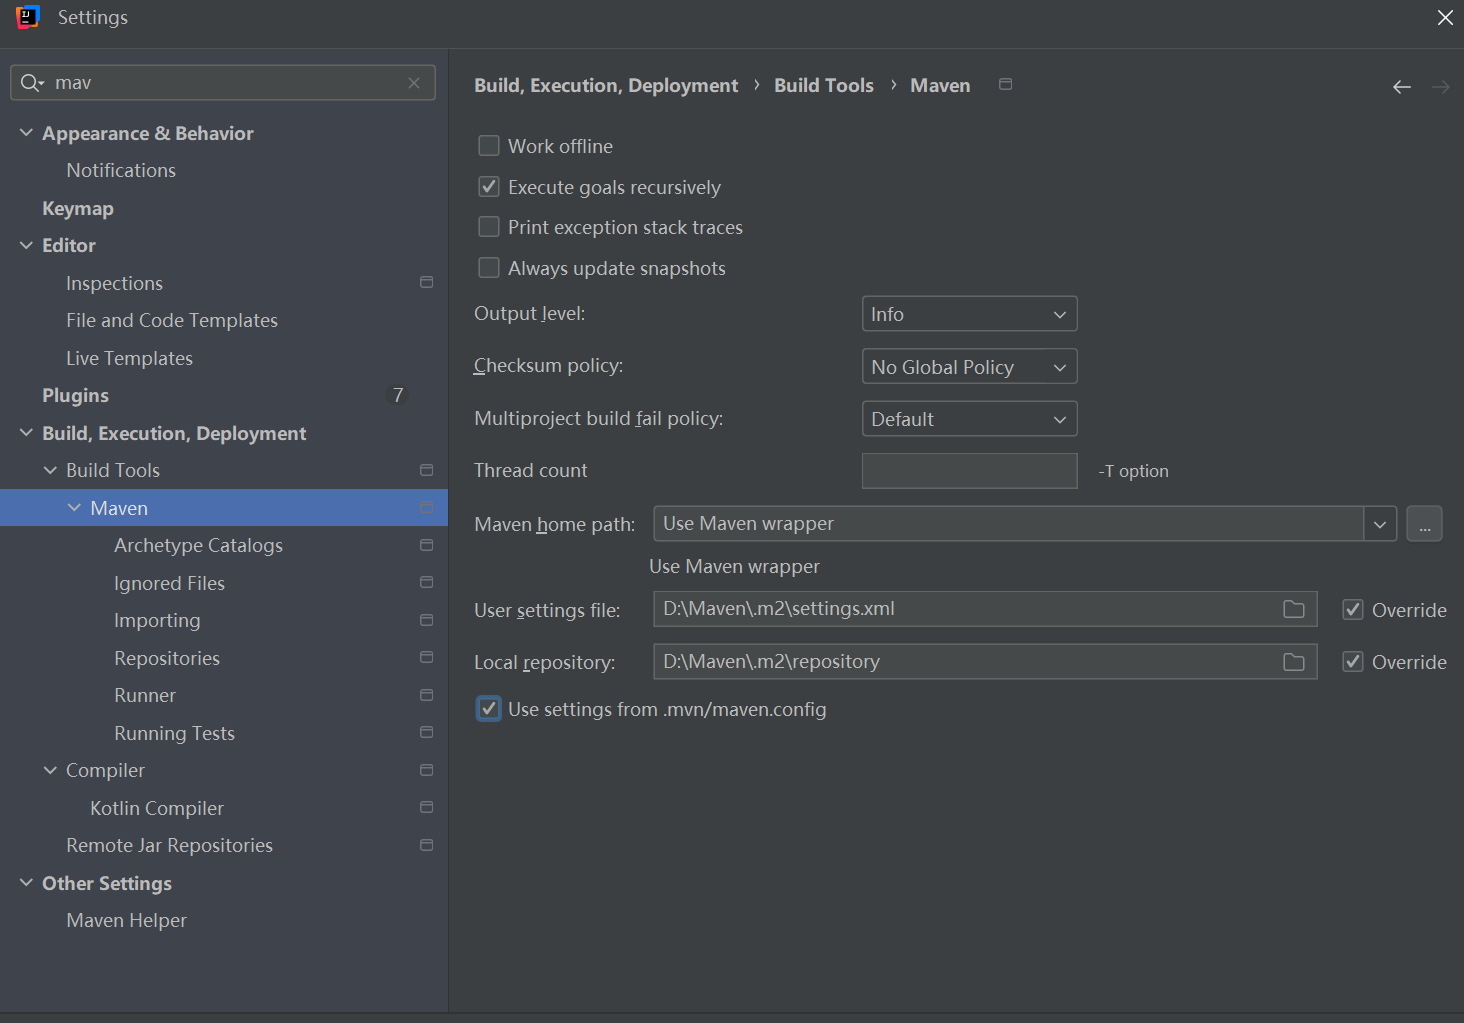Select Remote Jar Repositories item
This screenshot has height=1023, width=1464.
[169, 845]
